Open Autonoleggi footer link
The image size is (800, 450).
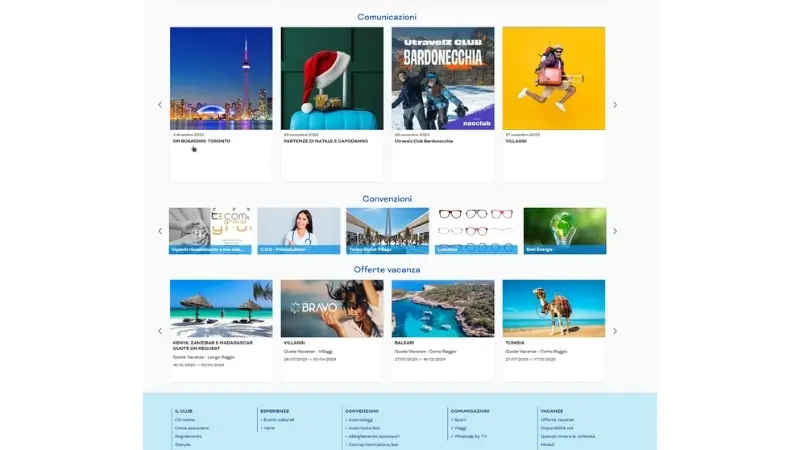[x=359, y=419]
